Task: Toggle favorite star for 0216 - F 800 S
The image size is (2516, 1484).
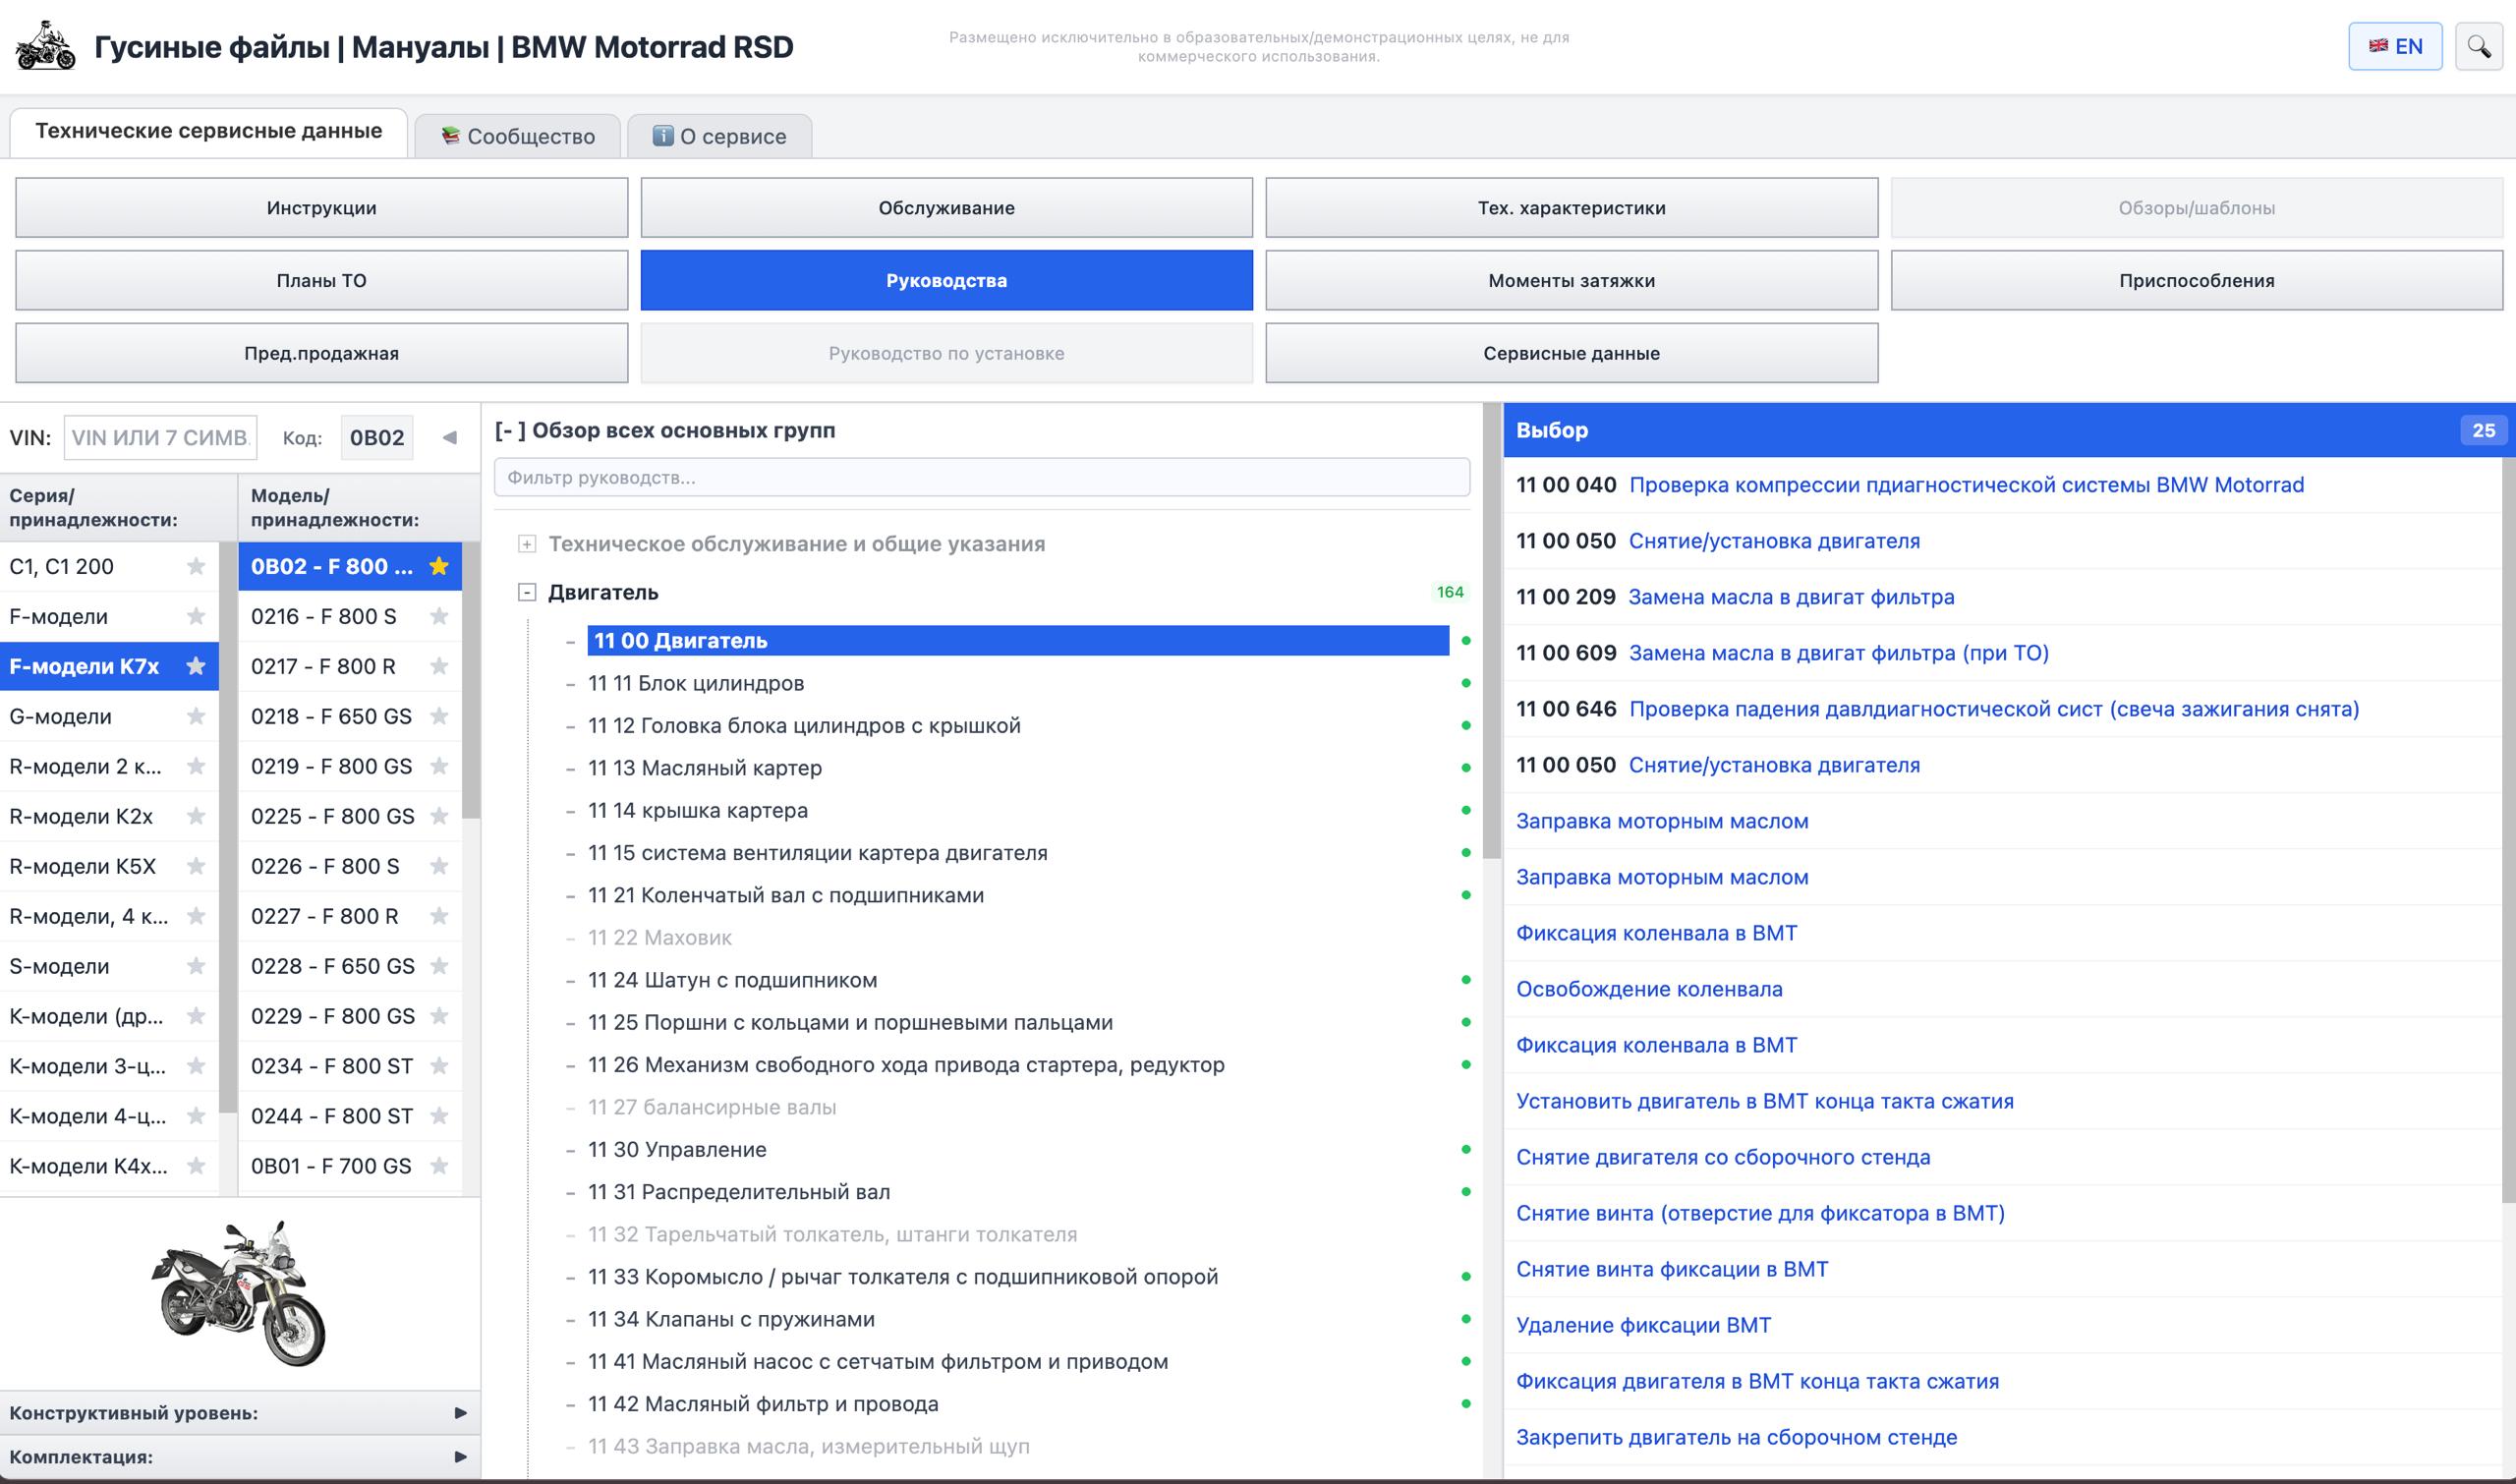Action: point(439,616)
